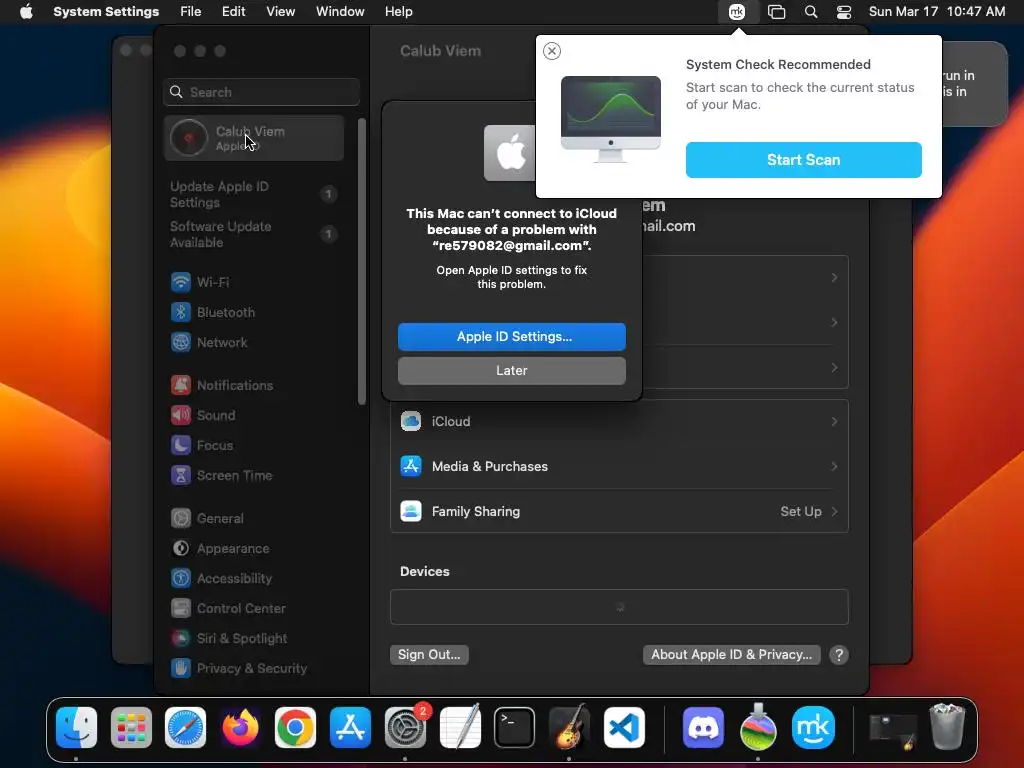The image size is (1024, 768).
Task: Open Launchpad in the Dock
Action: 131,727
